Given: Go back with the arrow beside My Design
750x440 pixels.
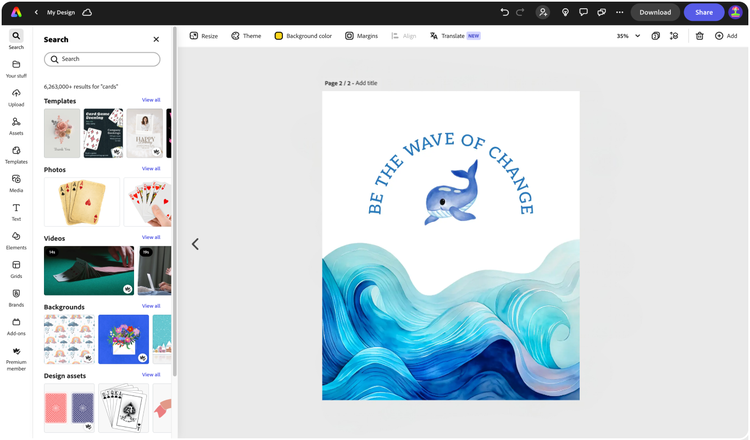Looking at the screenshot, I should click(x=36, y=12).
